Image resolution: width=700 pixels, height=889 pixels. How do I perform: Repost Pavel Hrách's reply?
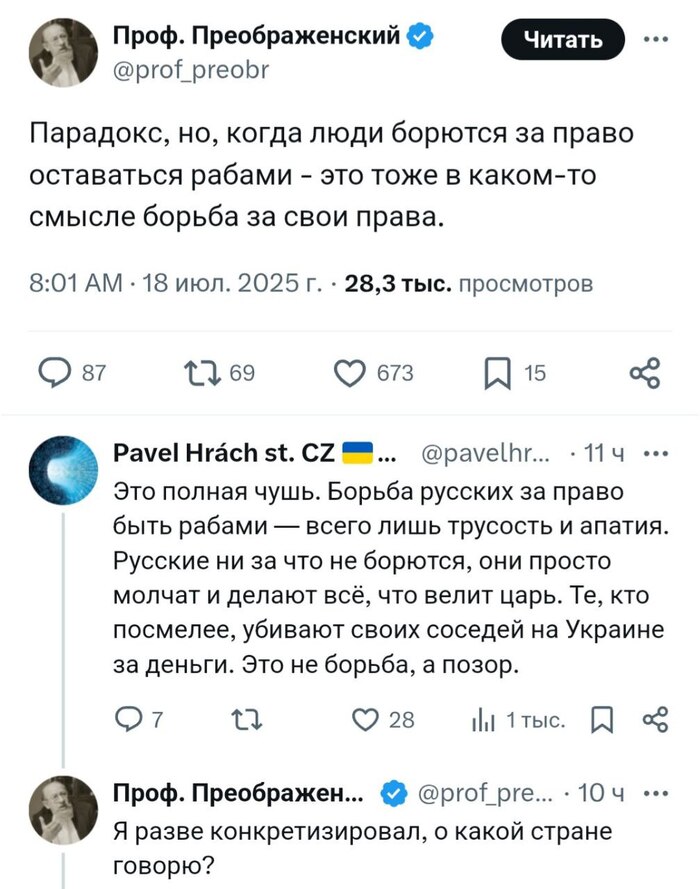point(243,719)
